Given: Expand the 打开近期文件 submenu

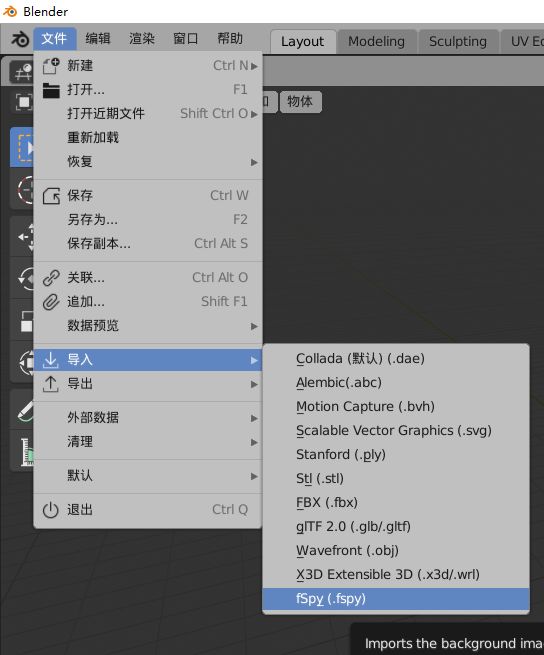Looking at the screenshot, I should pyautogui.click(x=148, y=113).
